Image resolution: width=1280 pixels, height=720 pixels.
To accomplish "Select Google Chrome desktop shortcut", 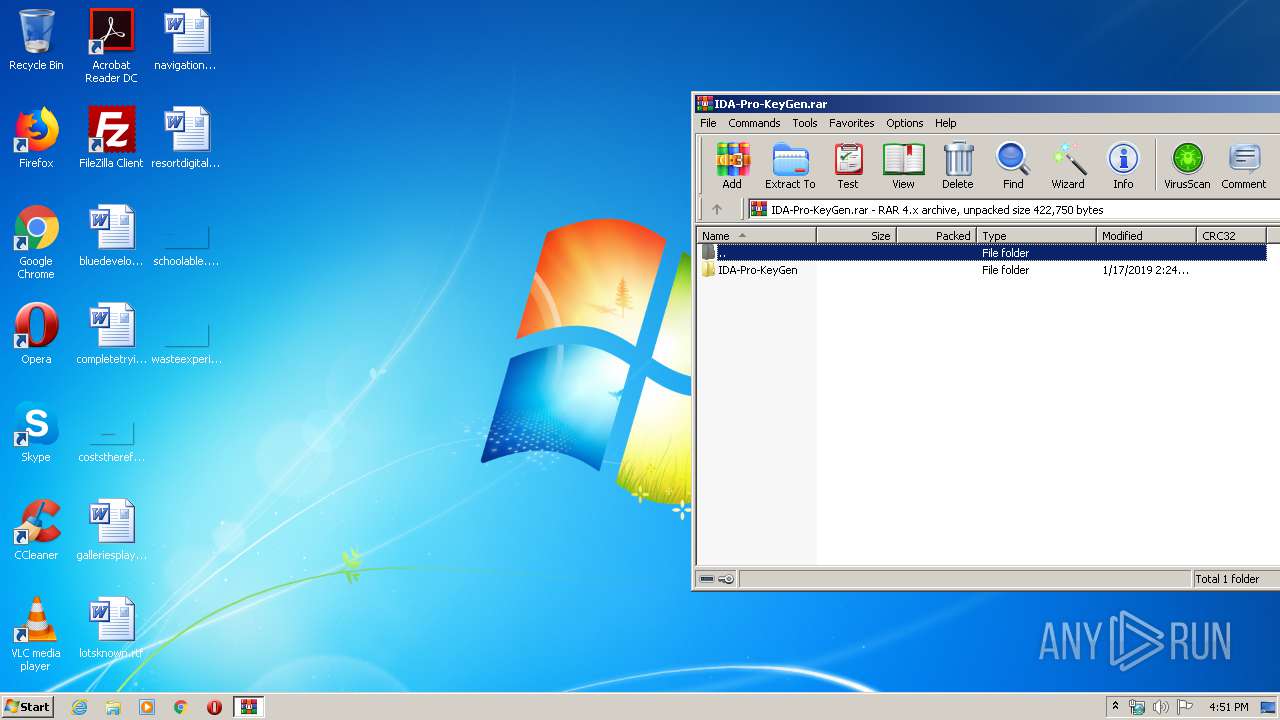I will pos(36,242).
